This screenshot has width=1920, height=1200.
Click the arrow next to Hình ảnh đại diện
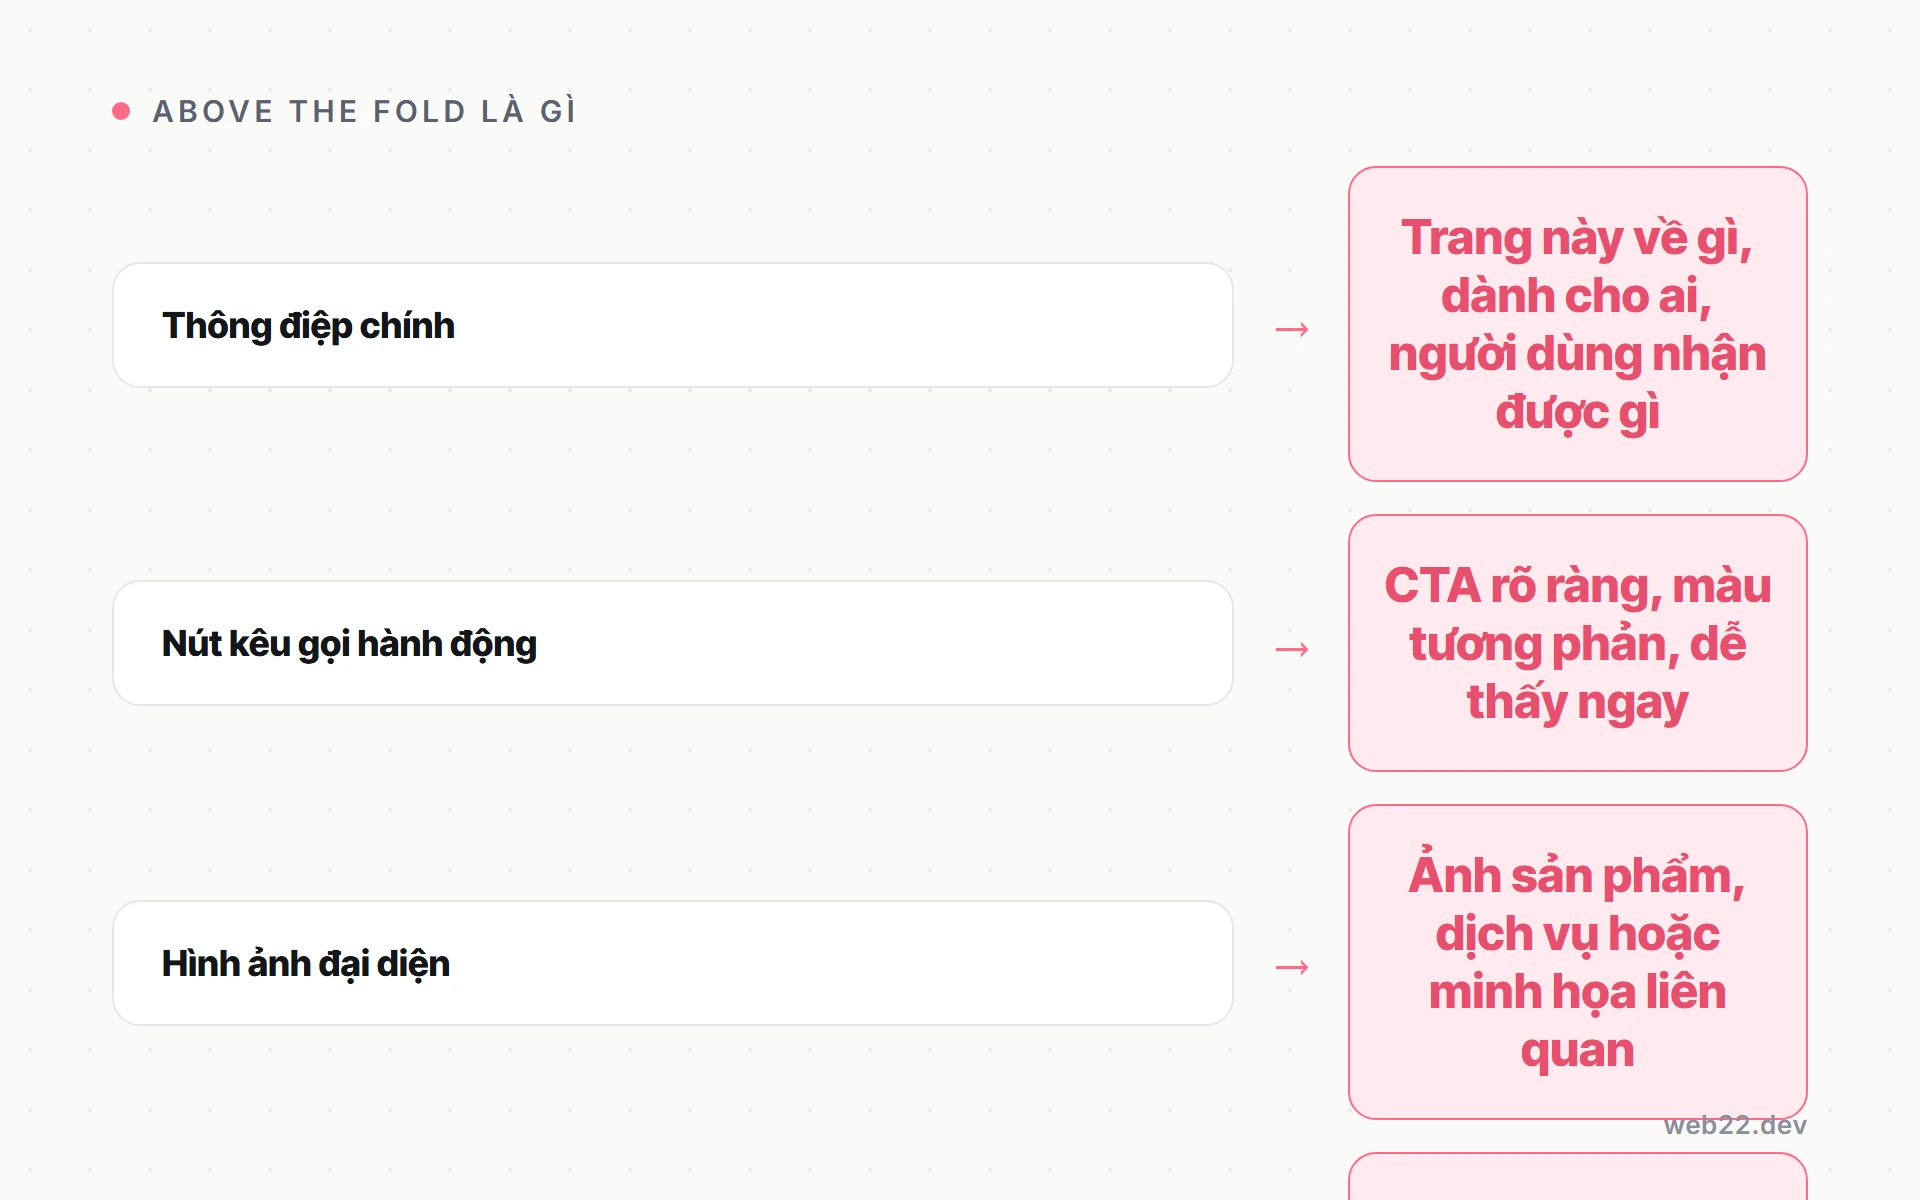pyautogui.click(x=1292, y=967)
